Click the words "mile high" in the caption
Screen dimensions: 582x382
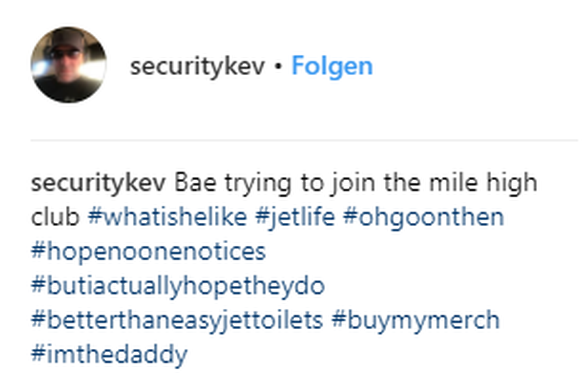483,183
